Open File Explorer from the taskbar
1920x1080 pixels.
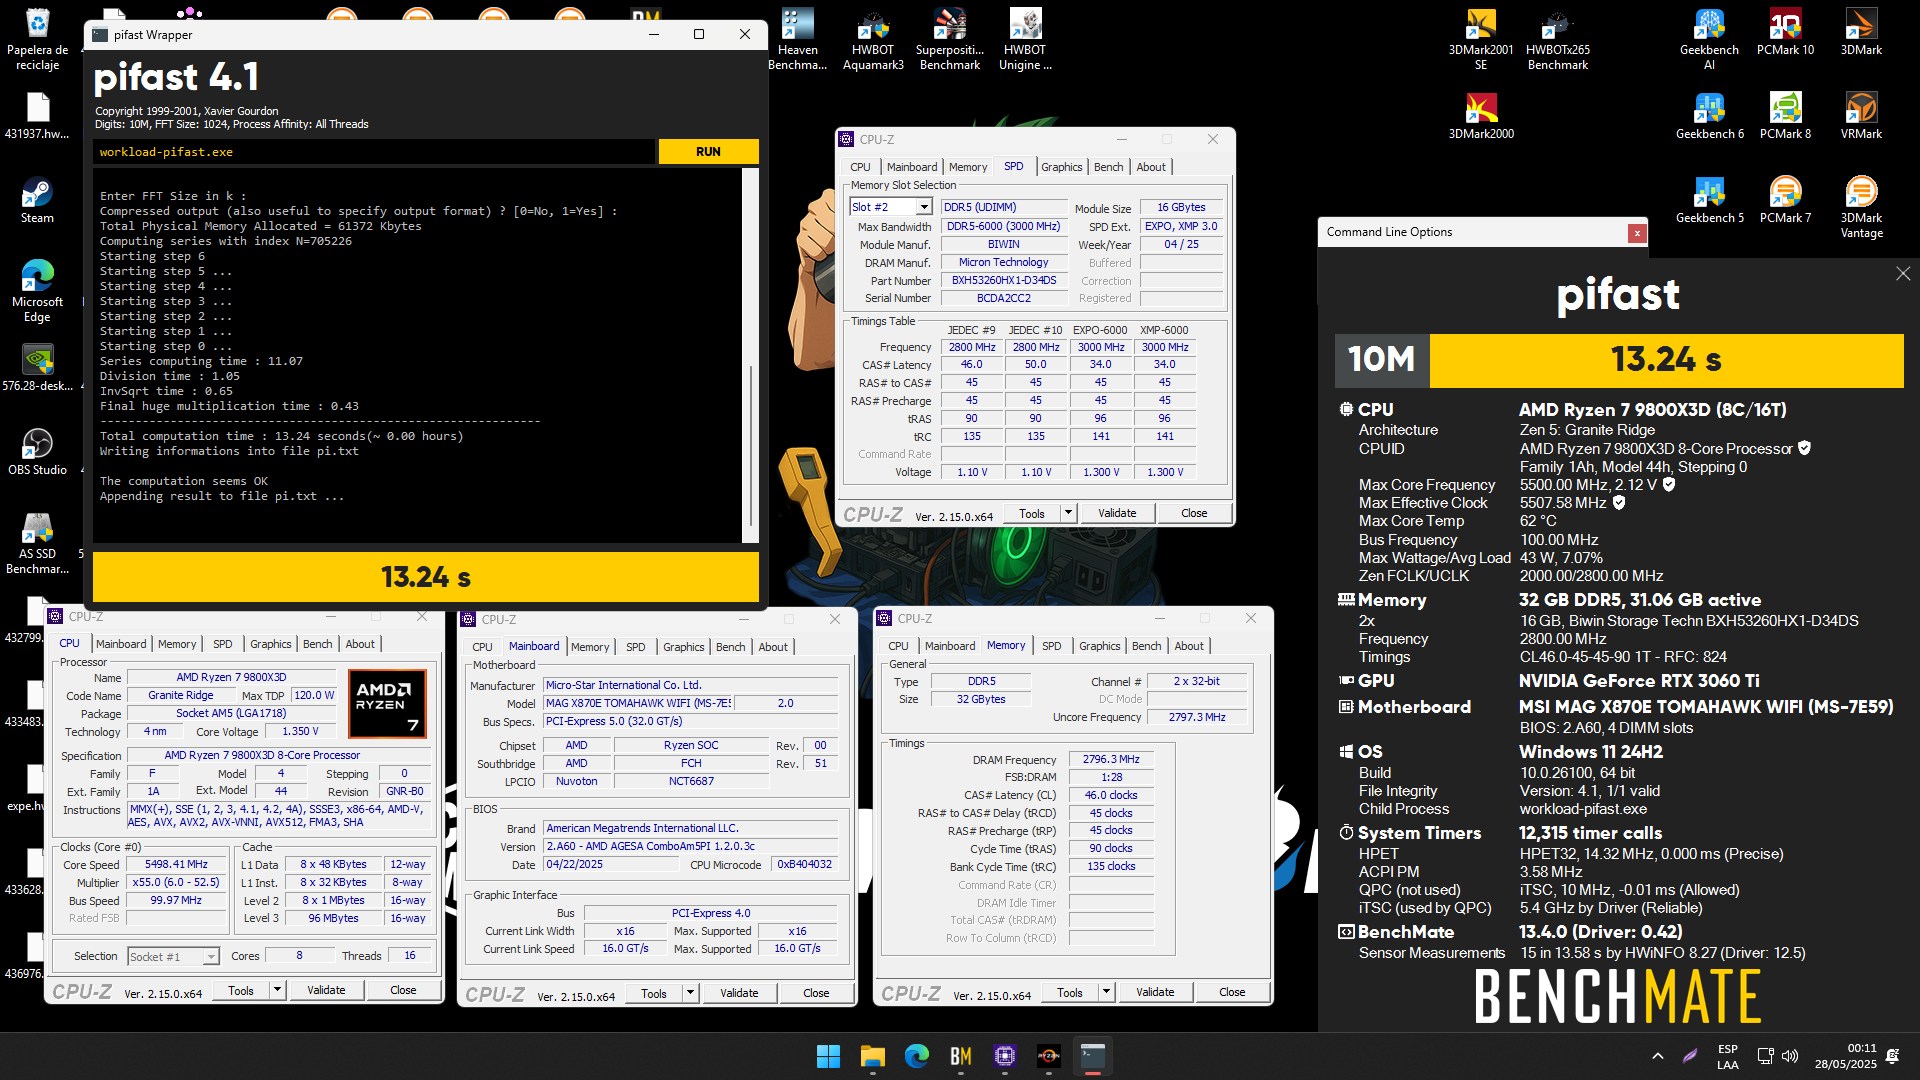point(873,1056)
